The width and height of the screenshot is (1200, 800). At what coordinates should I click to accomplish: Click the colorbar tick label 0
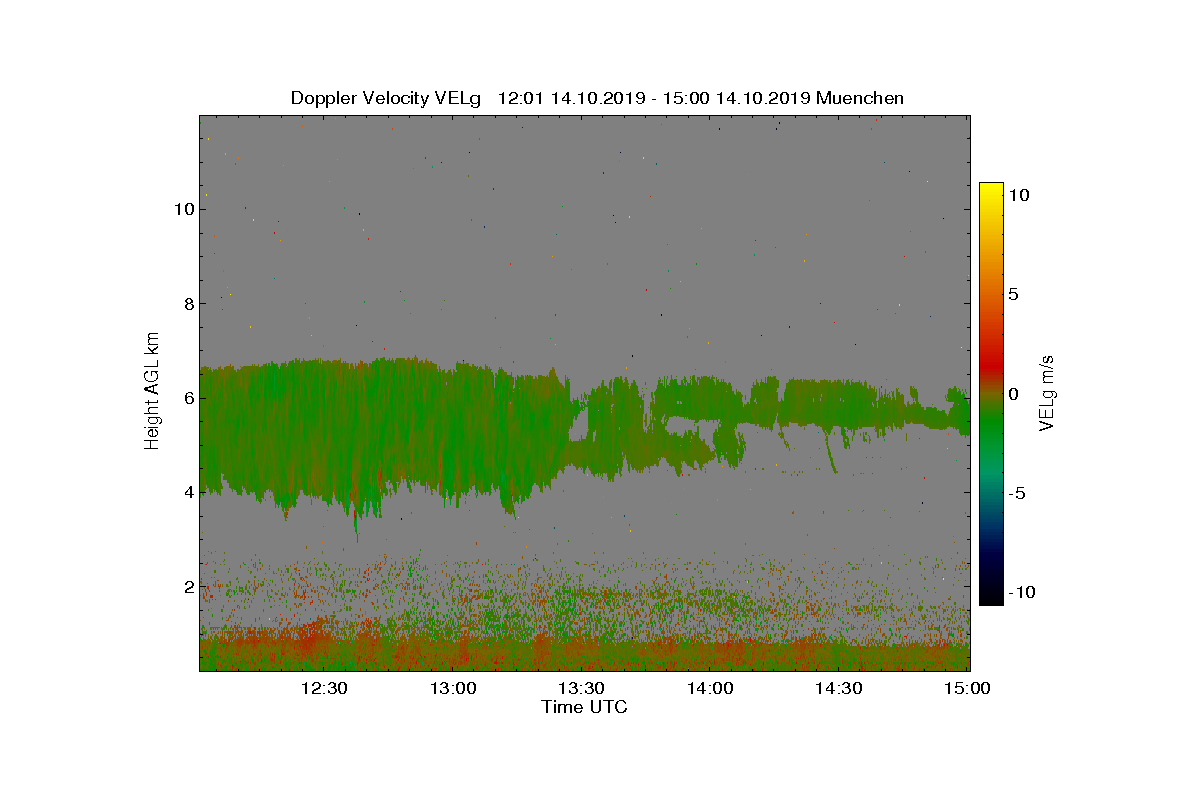[1013, 394]
